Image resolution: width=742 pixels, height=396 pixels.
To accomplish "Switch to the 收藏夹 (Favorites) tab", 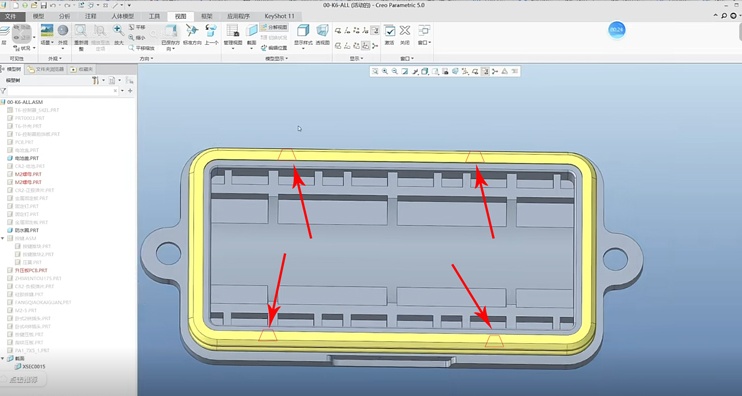I will pos(81,70).
